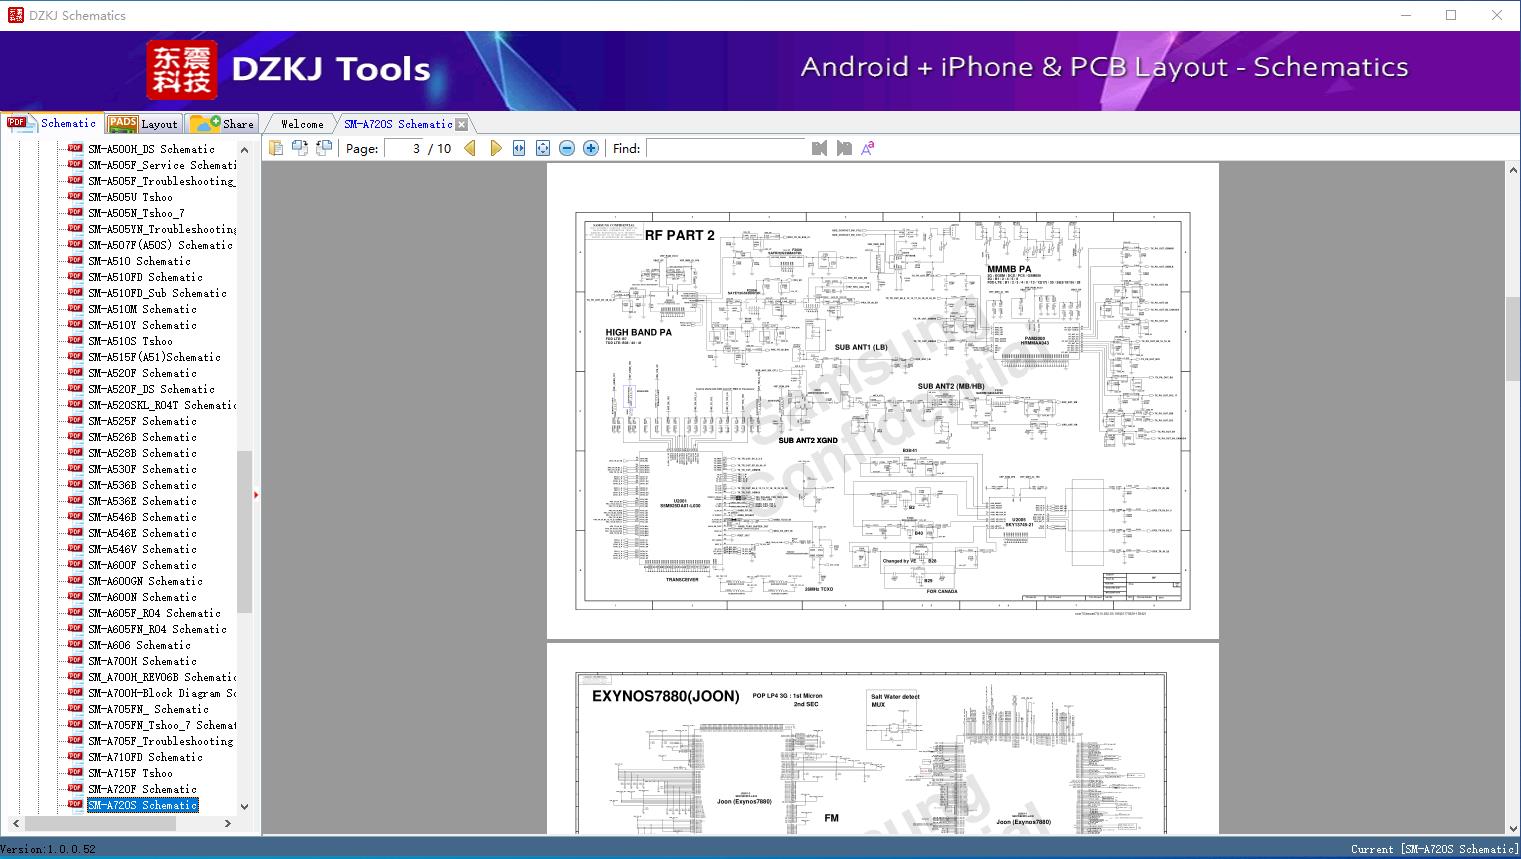
Task: Open the Share tab
Action: [x=224, y=124]
